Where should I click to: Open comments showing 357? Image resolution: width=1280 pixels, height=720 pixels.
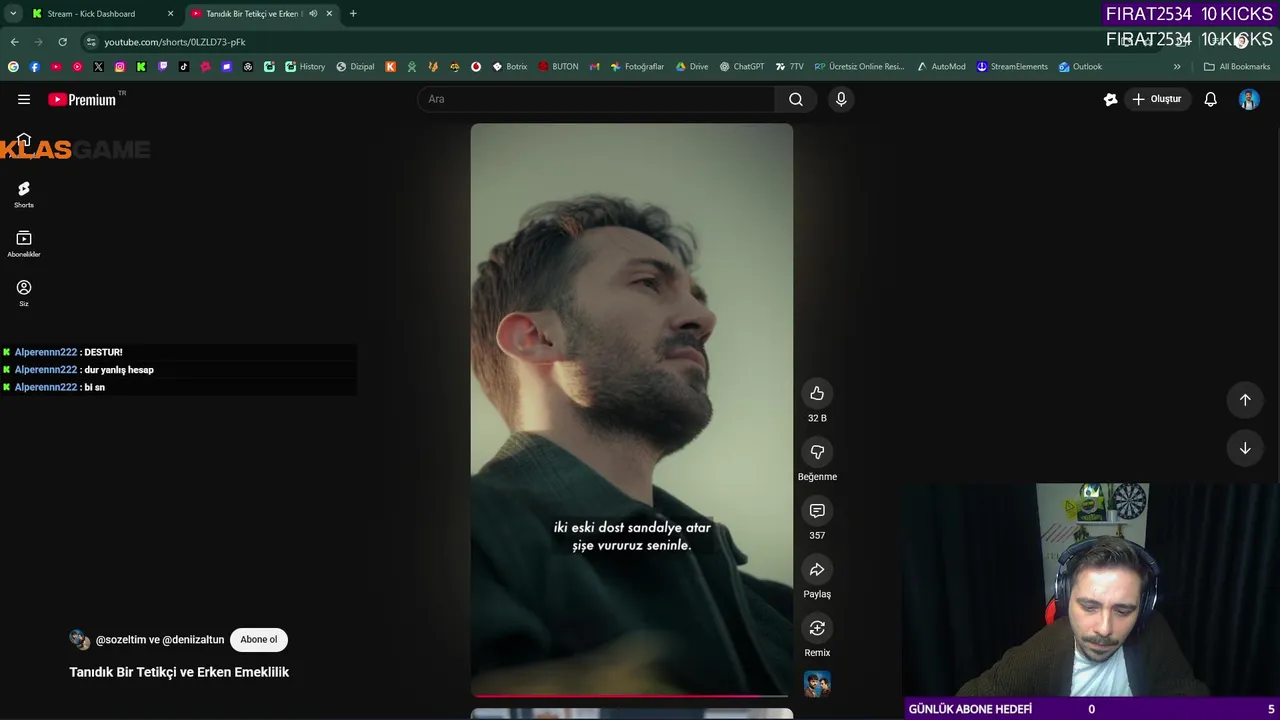[817, 511]
